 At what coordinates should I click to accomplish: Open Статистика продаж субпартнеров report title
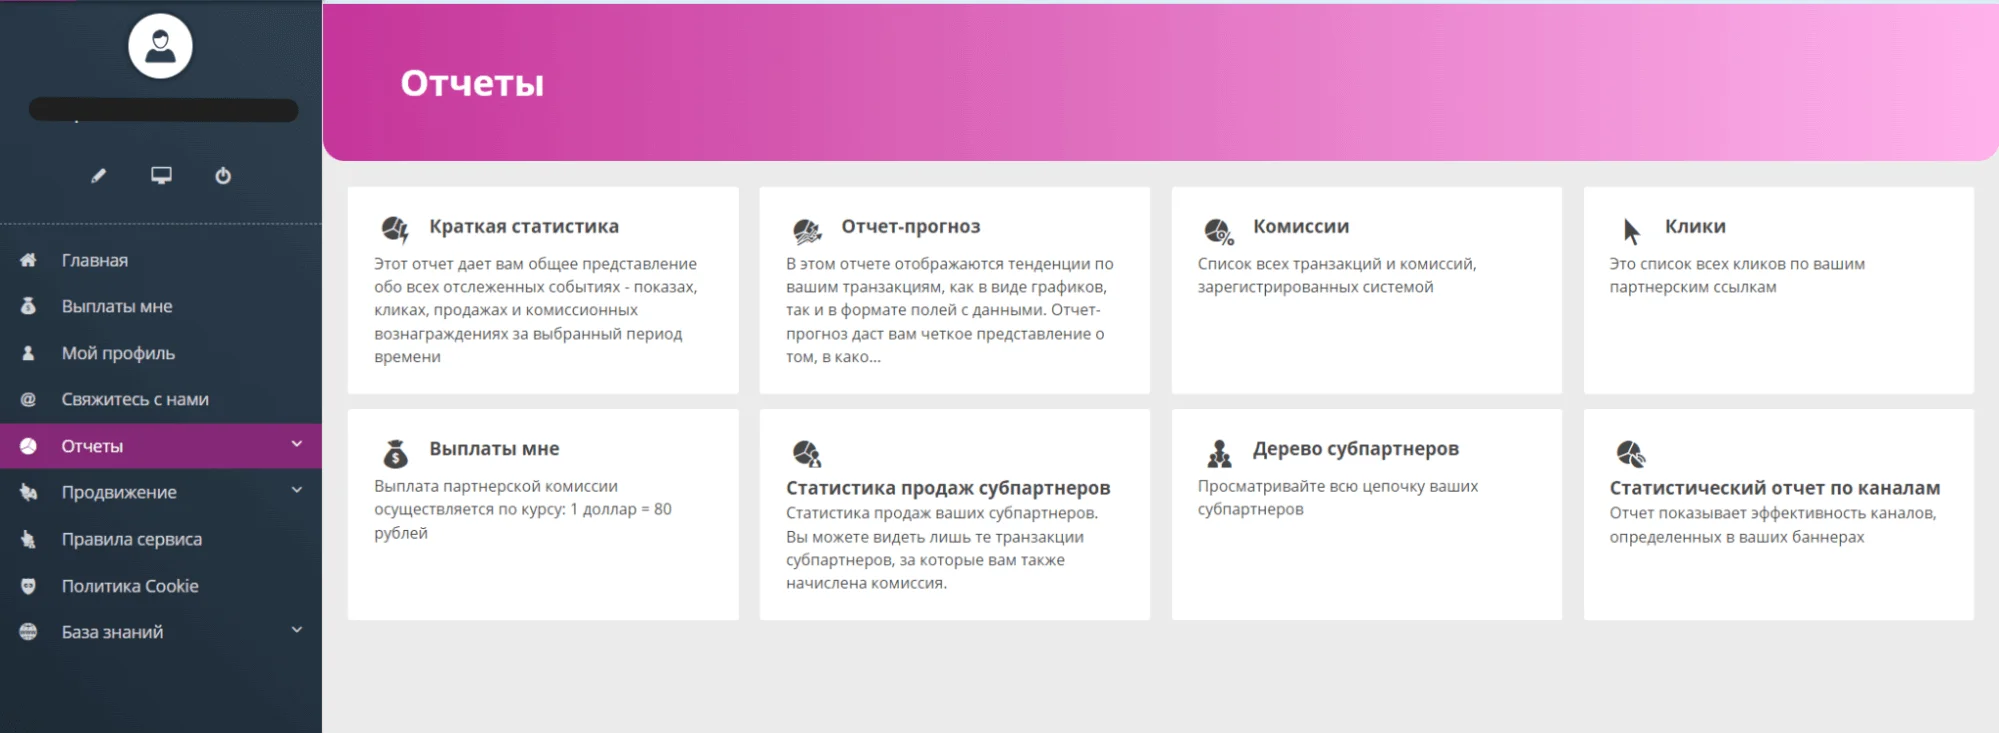tap(948, 488)
